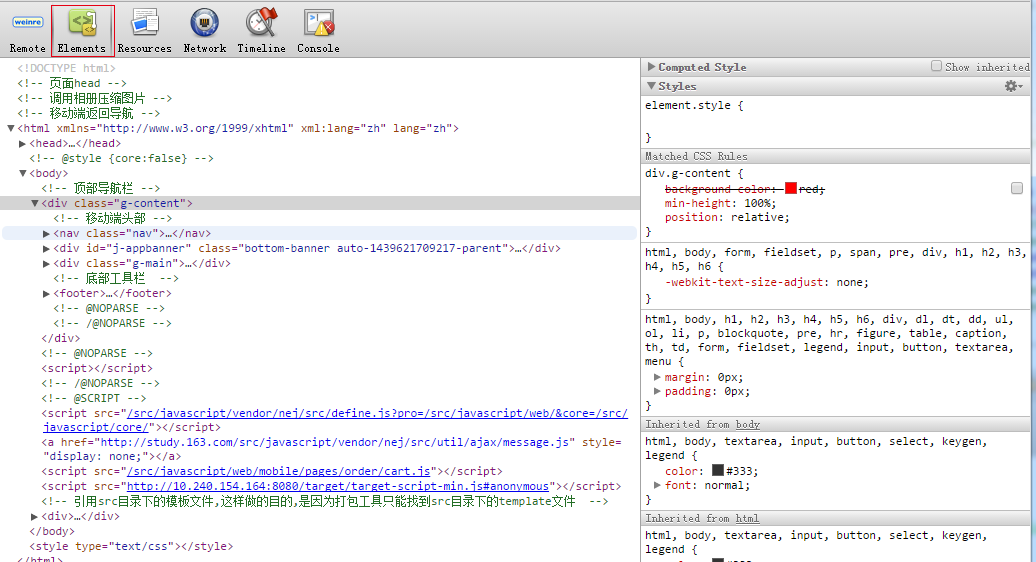The width and height of the screenshot is (1036, 562).
Task: Expand the div g-main node
Action: (x=46, y=263)
